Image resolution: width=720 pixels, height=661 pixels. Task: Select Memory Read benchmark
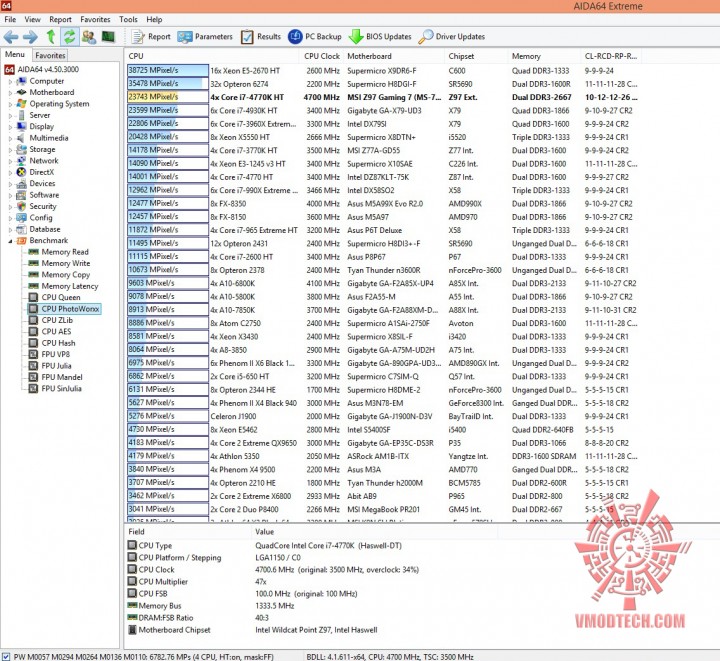(x=59, y=252)
